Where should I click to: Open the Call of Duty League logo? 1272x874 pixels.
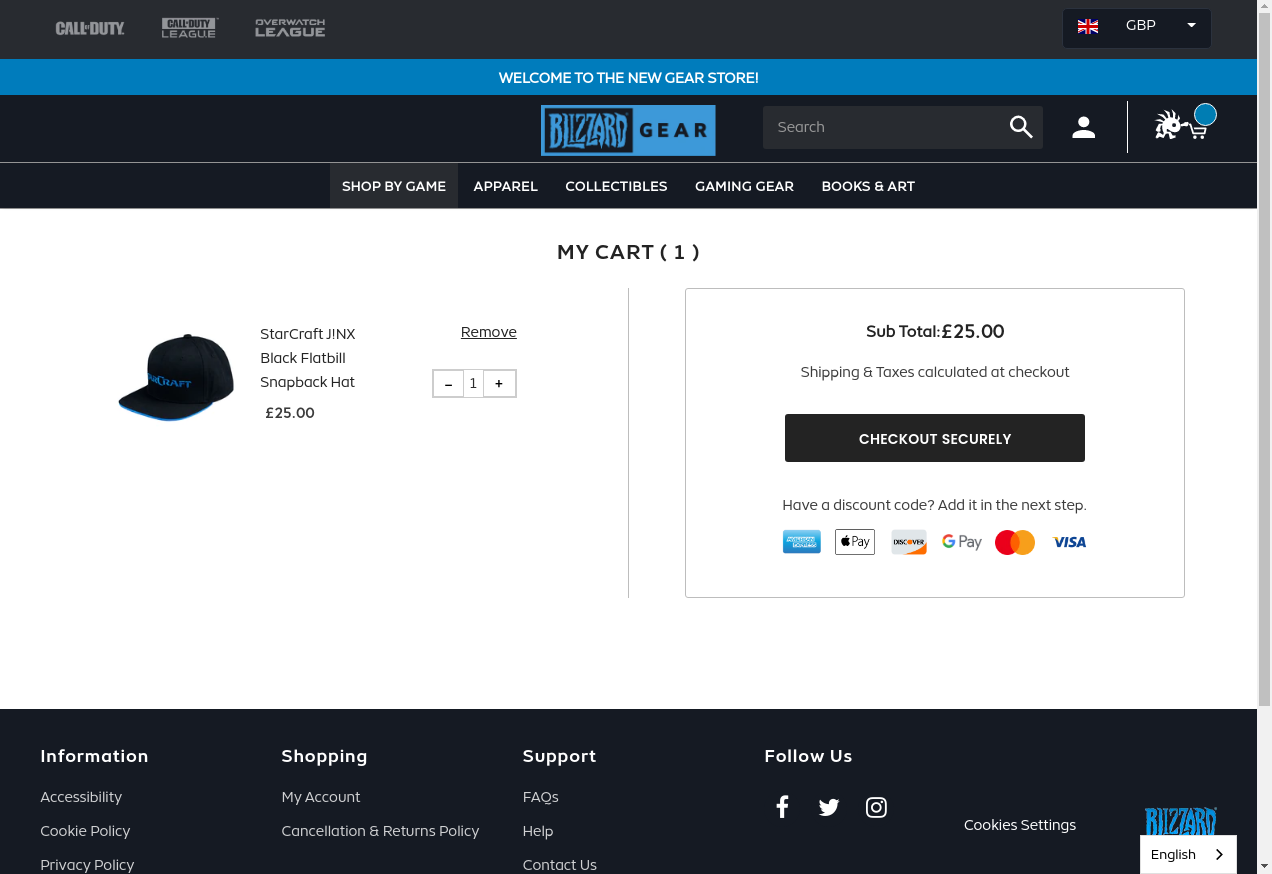click(190, 28)
